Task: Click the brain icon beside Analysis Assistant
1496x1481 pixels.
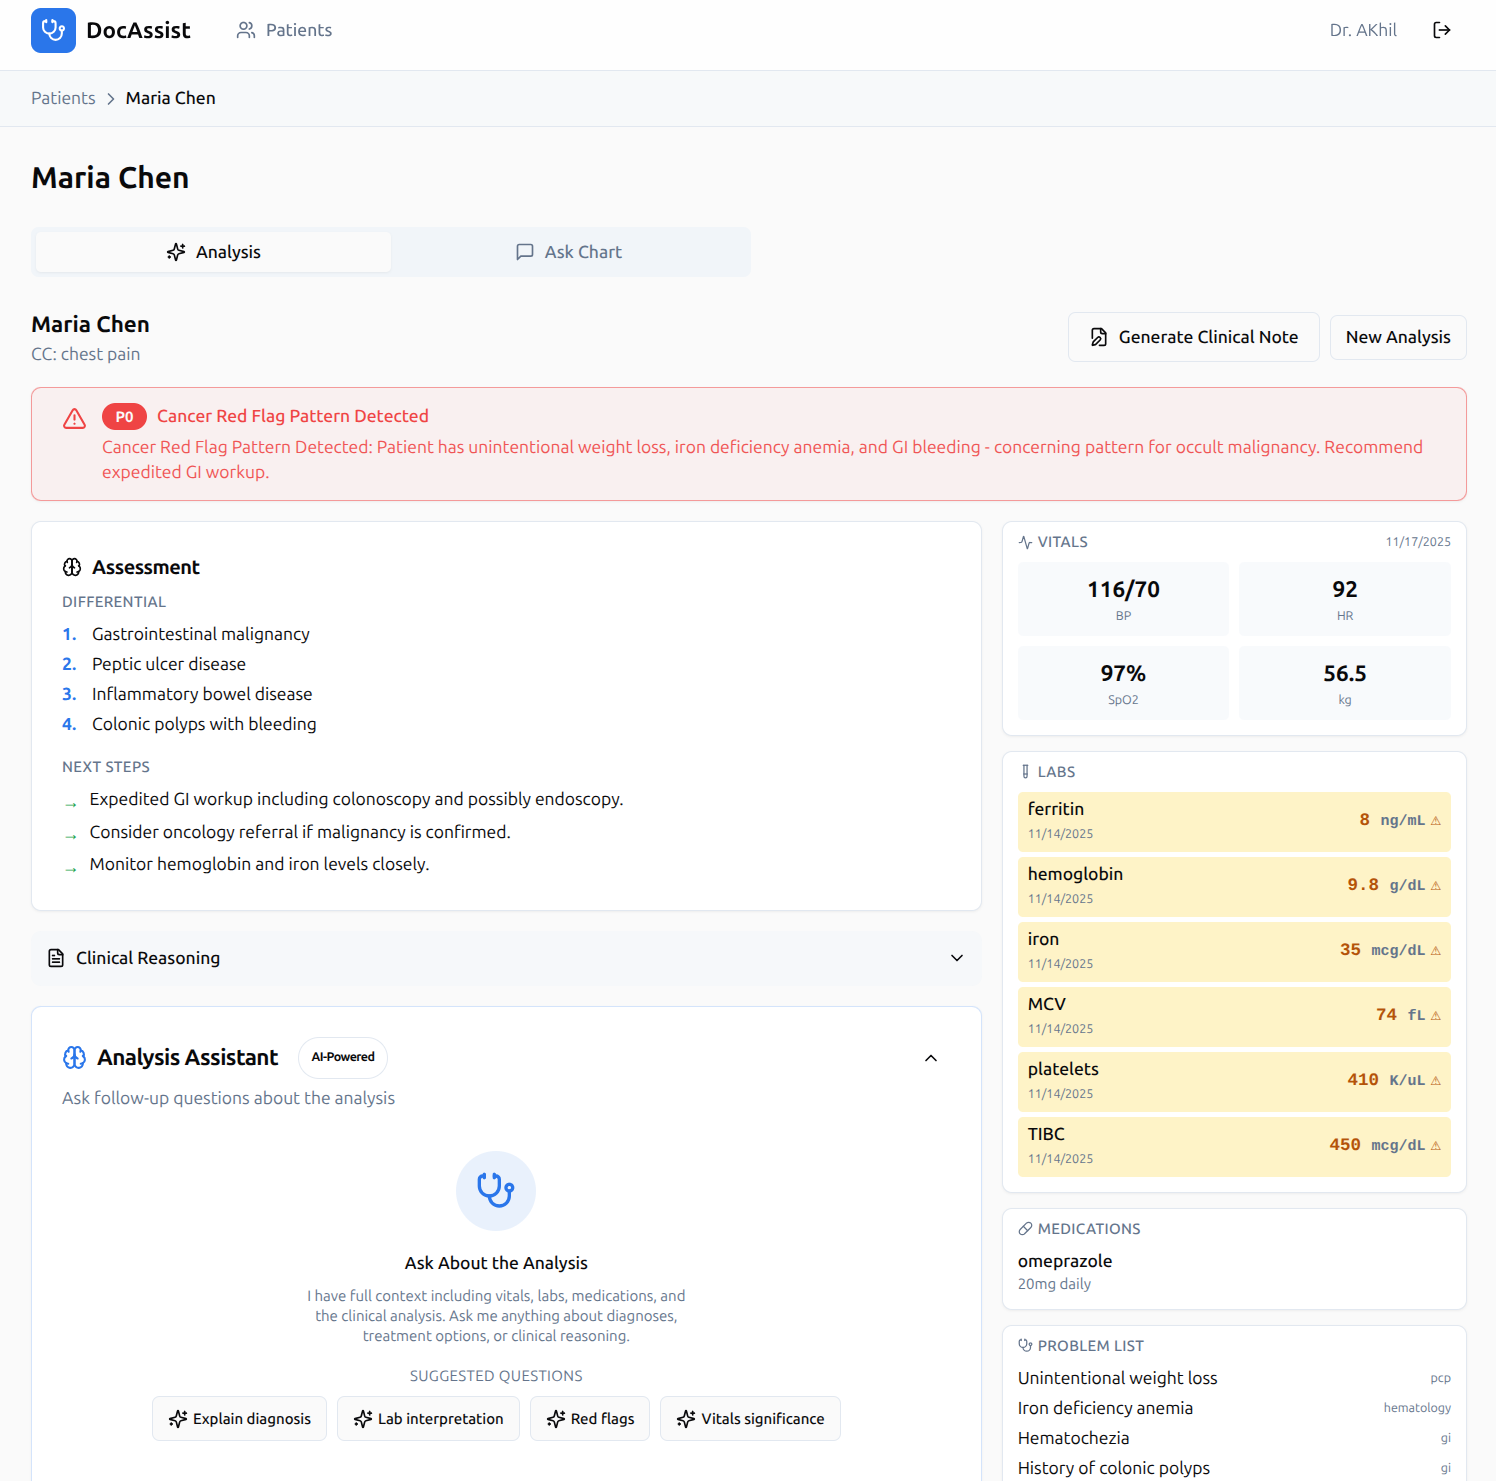Action: [75, 1057]
